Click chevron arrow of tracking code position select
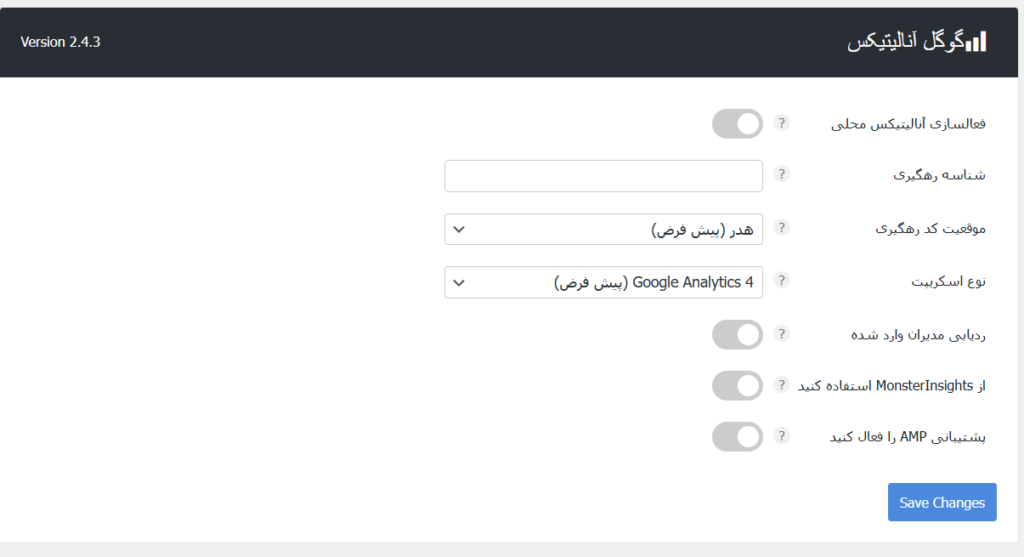Viewport: 1024px width, 557px height. 459,230
